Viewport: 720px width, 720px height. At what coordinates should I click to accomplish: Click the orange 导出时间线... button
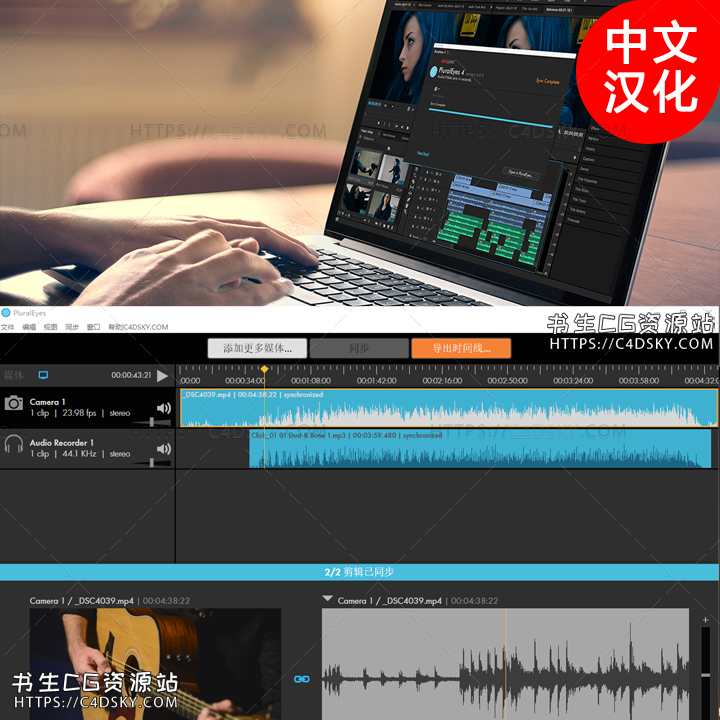click(x=461, y=349)
